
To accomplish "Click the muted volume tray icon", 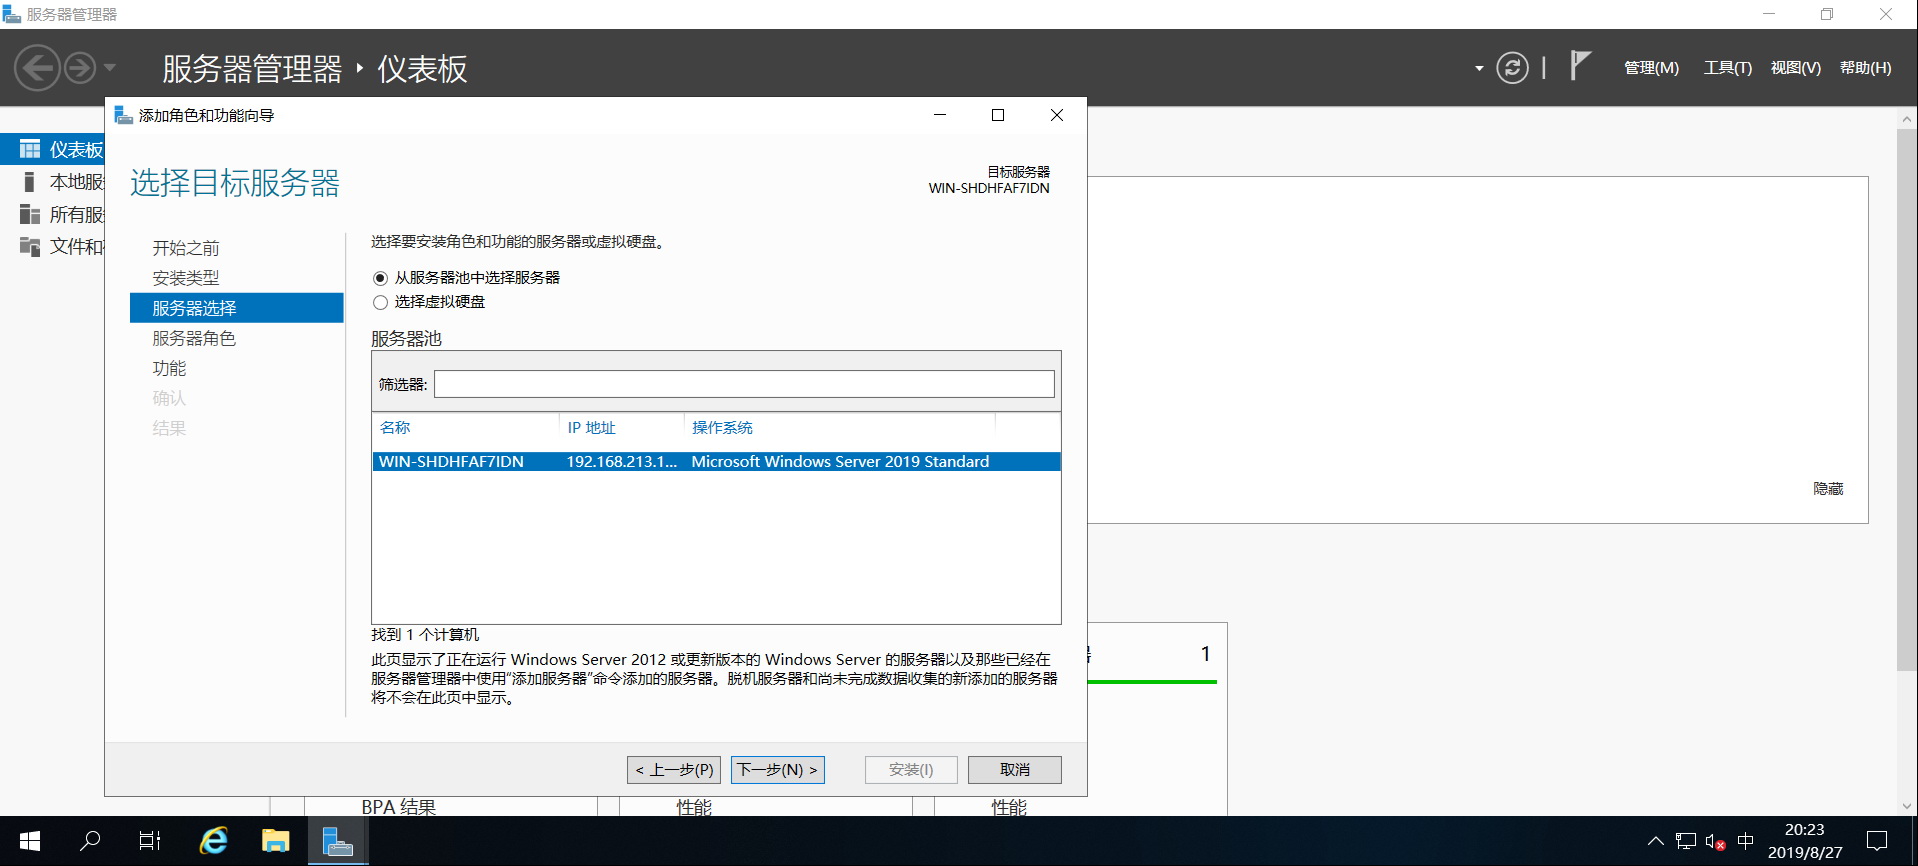I will (1716, 842).
